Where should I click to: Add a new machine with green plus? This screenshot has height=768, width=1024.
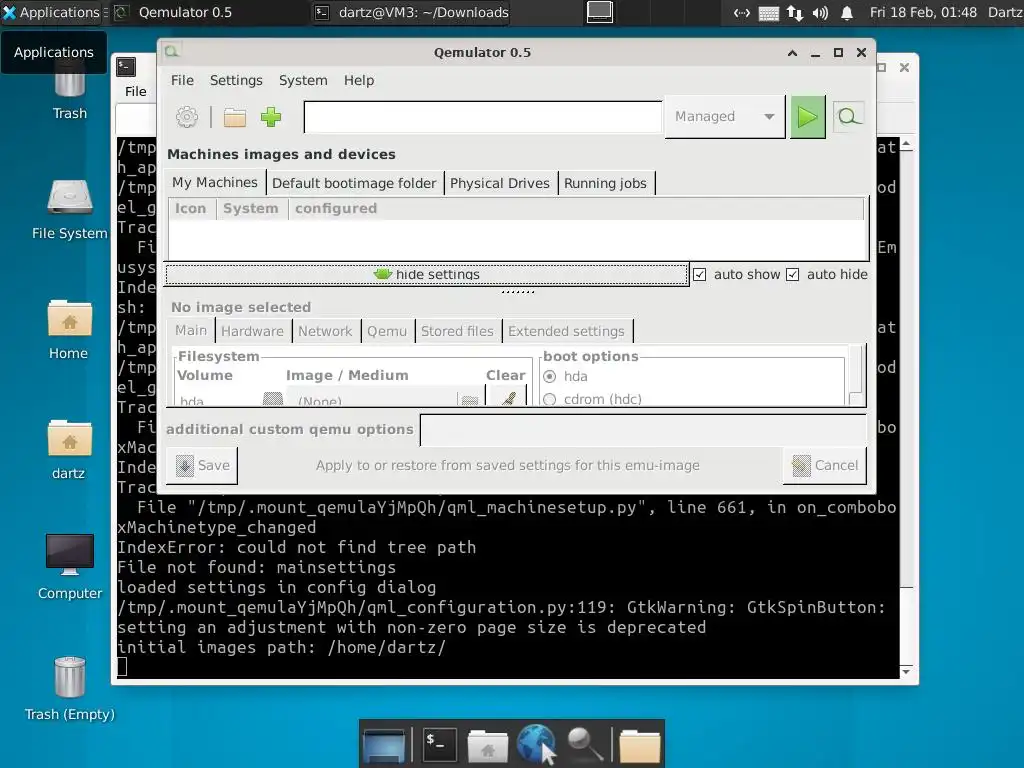[270, 117]
